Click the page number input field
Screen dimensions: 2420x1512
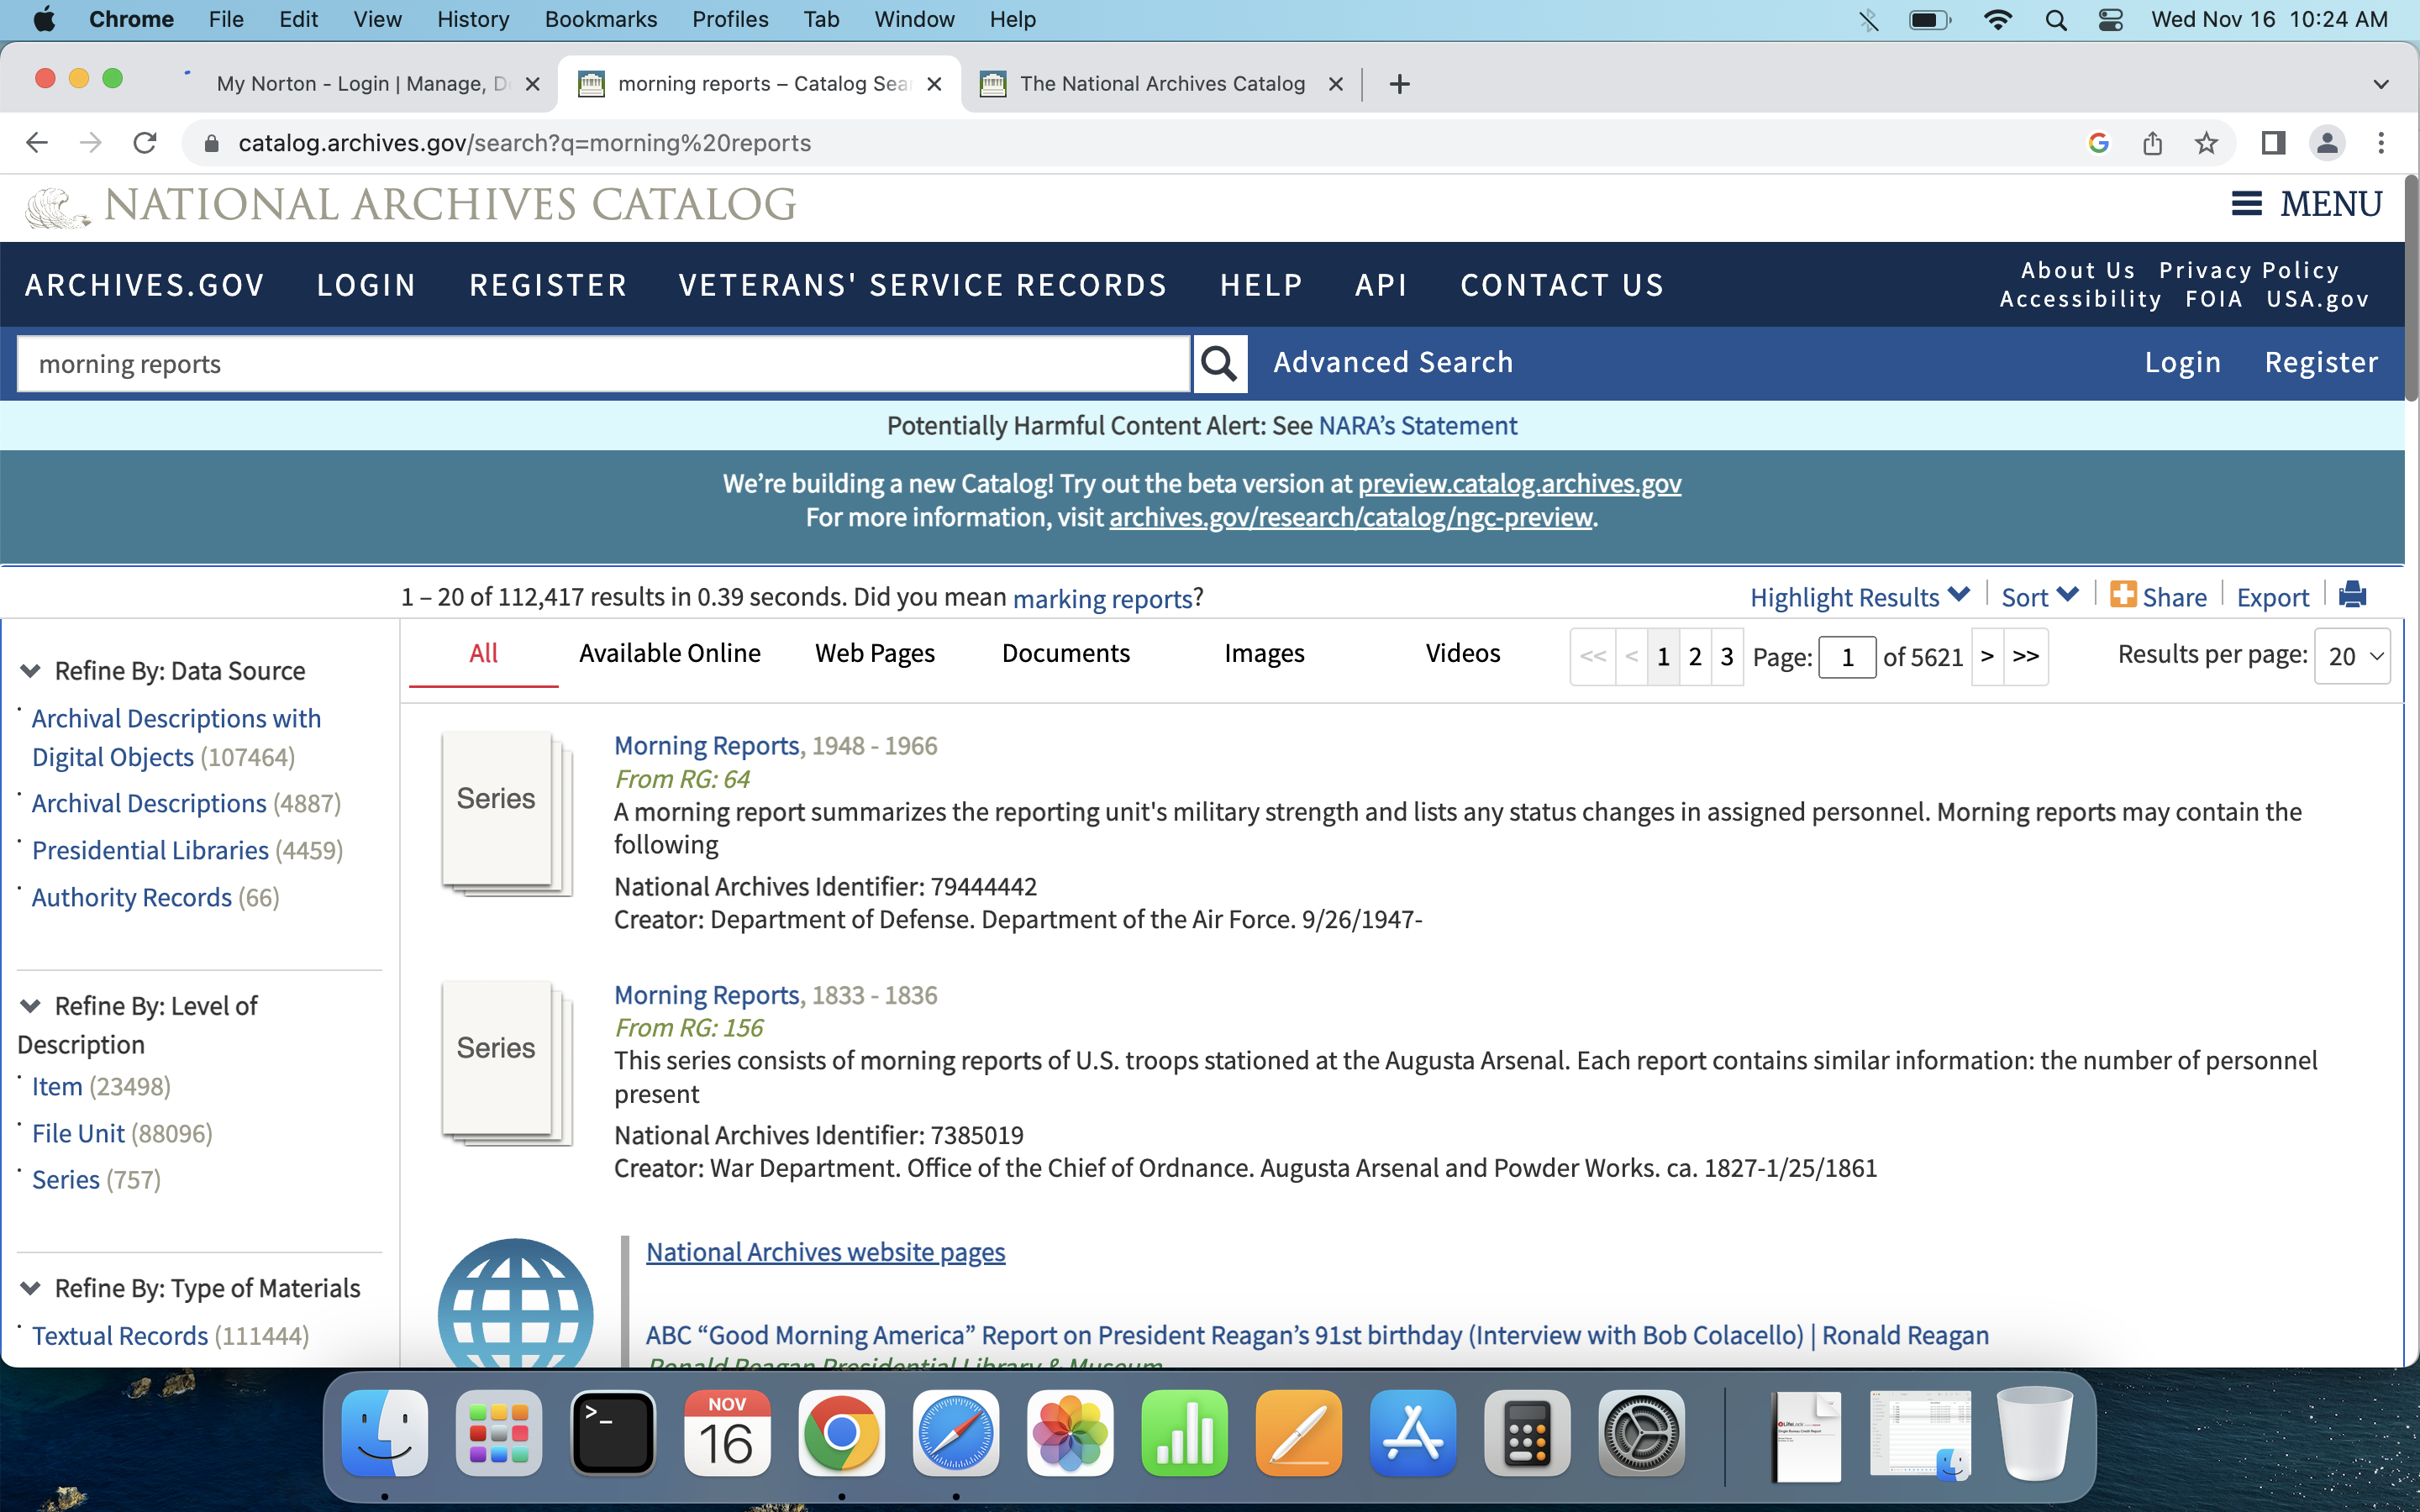pos(1846,657)
